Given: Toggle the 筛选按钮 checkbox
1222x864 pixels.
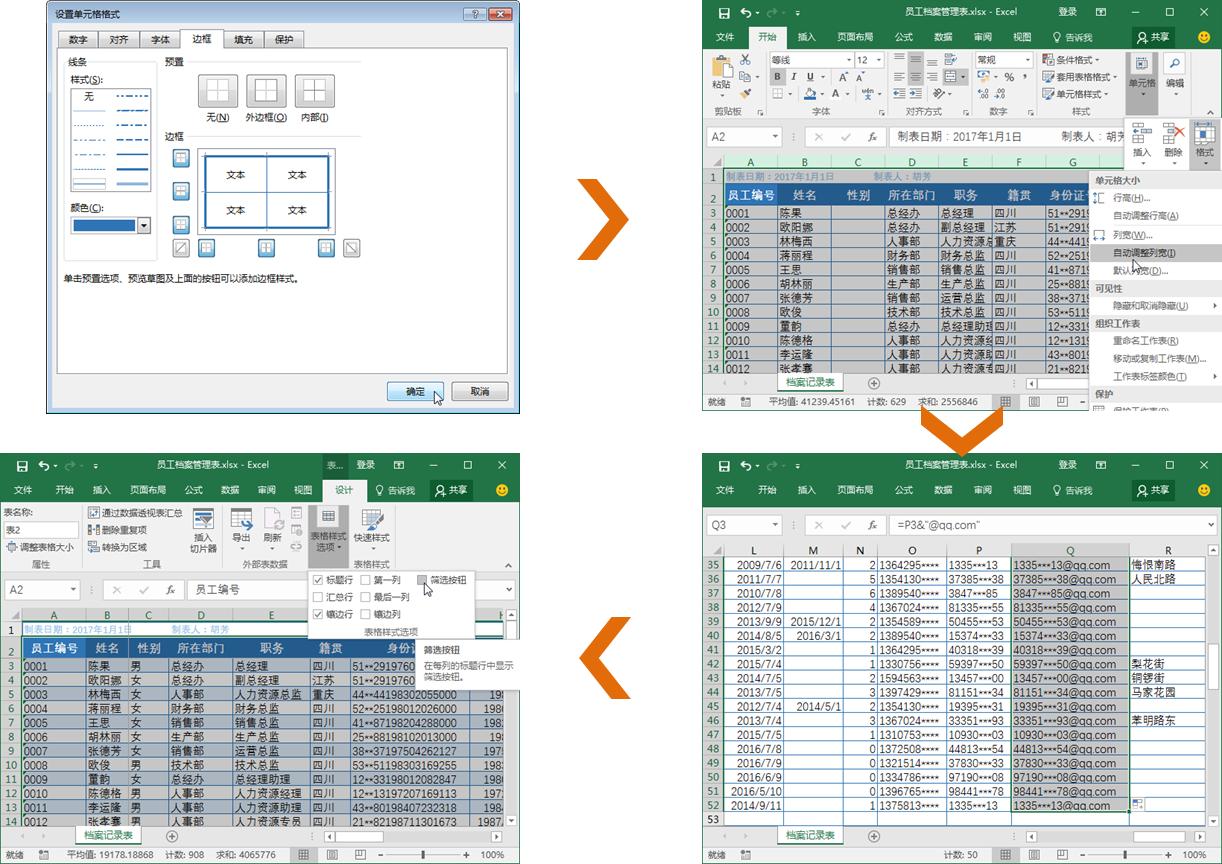Looking at the screenshot, I should point(422,580).
